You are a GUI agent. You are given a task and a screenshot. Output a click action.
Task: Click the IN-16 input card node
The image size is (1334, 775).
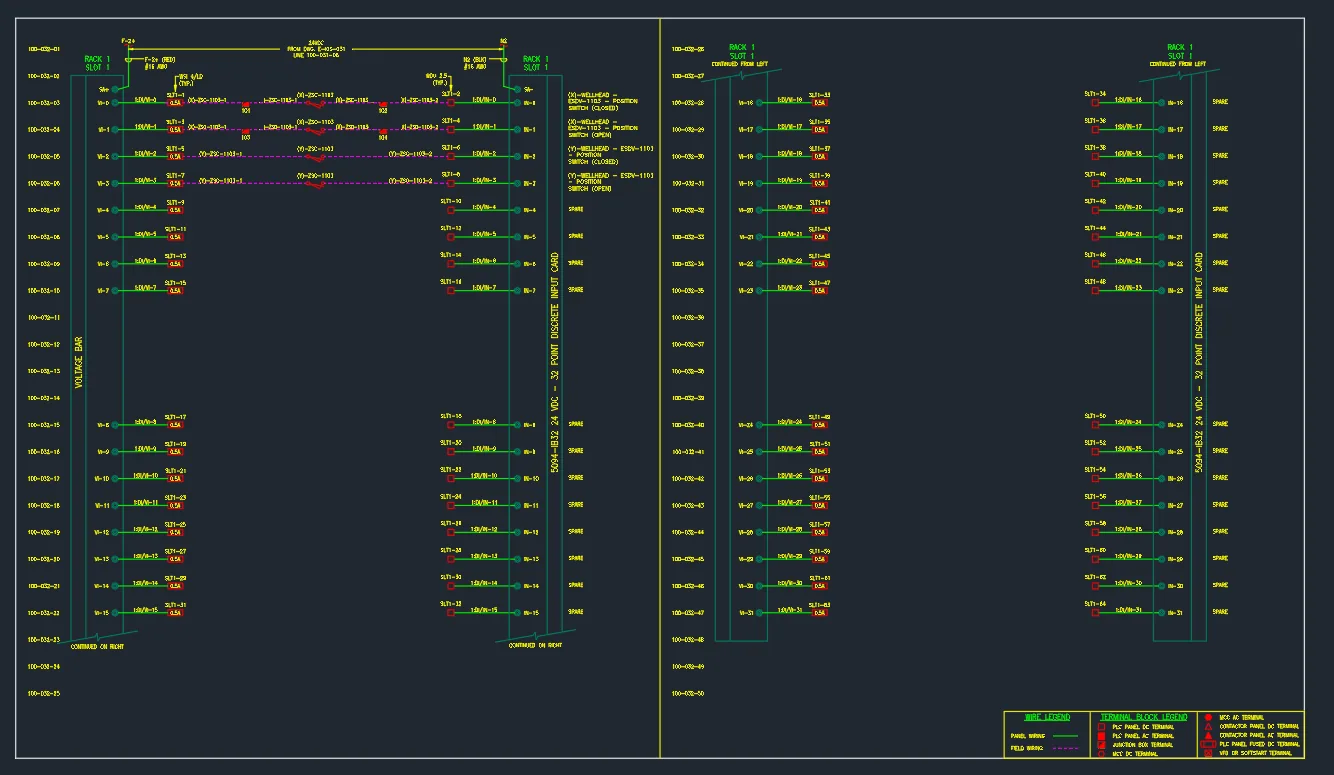pyautogui.click(x=1161, y=103)
